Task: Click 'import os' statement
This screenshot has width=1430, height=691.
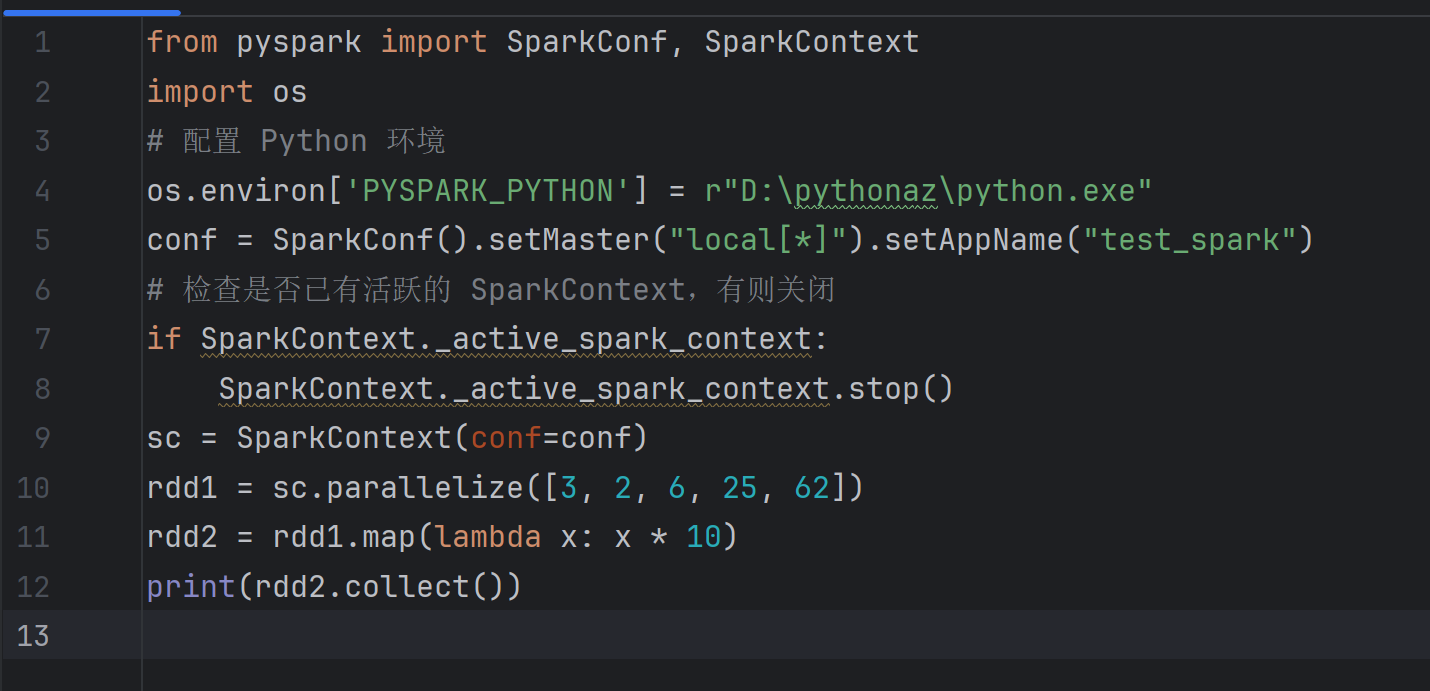Action: click(x=227, y=92)
